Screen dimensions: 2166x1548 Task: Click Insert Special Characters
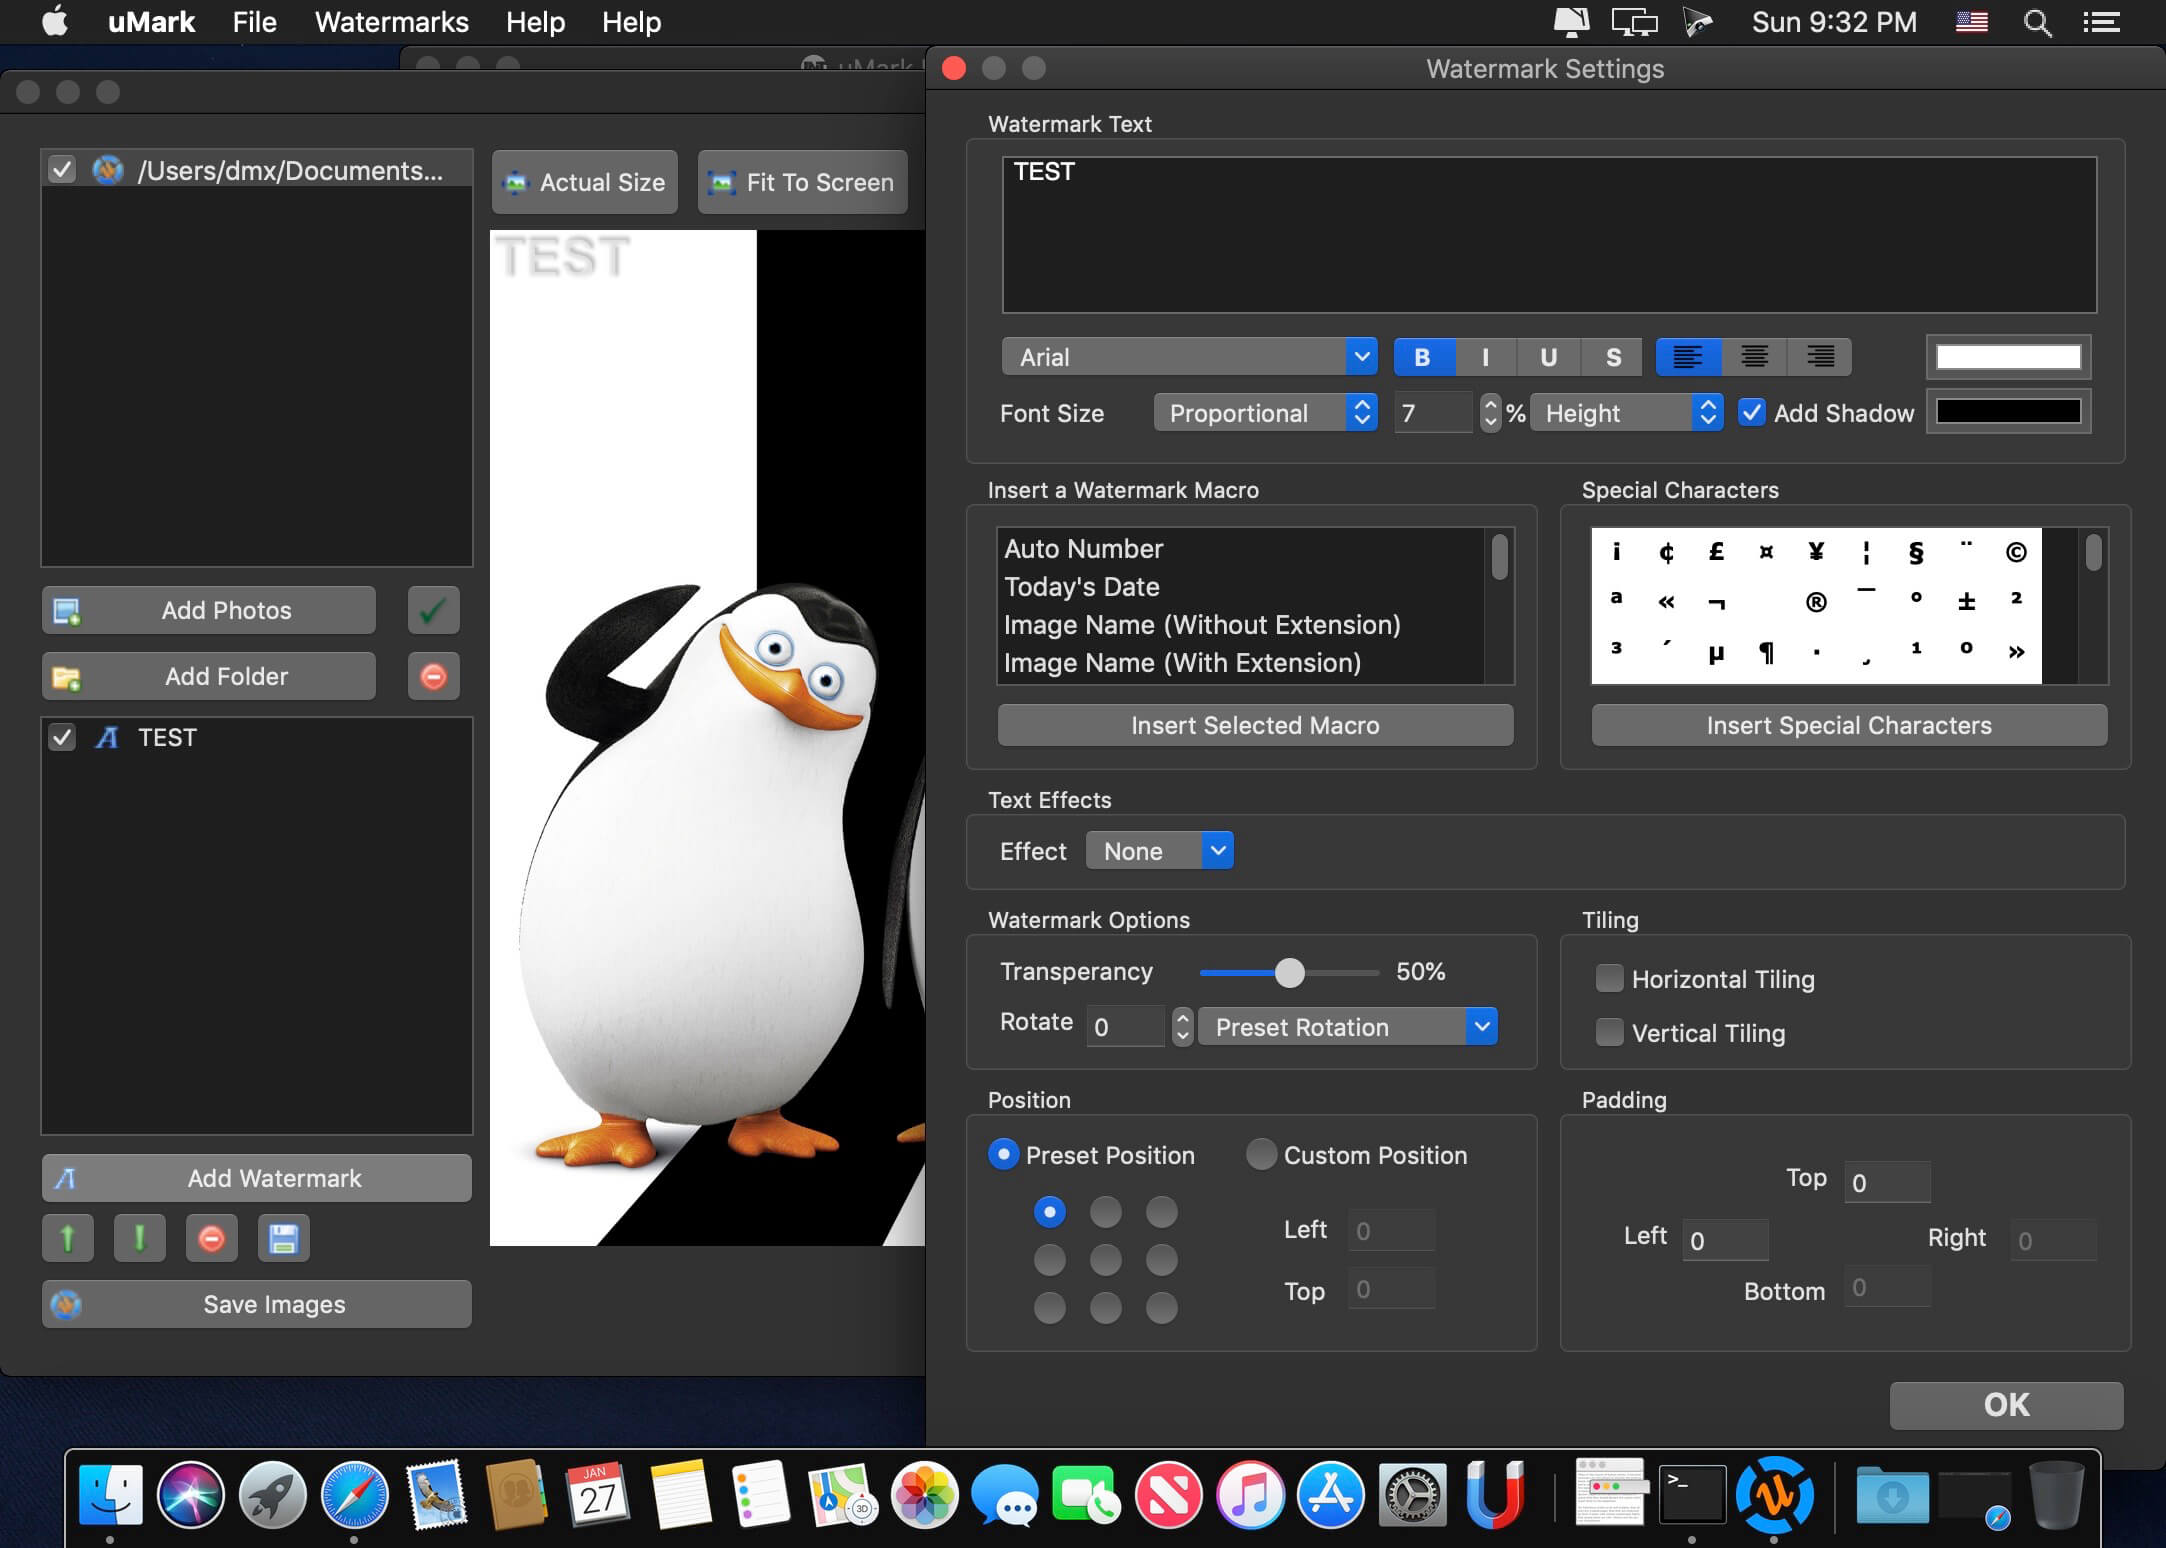tap(1849, 725)
